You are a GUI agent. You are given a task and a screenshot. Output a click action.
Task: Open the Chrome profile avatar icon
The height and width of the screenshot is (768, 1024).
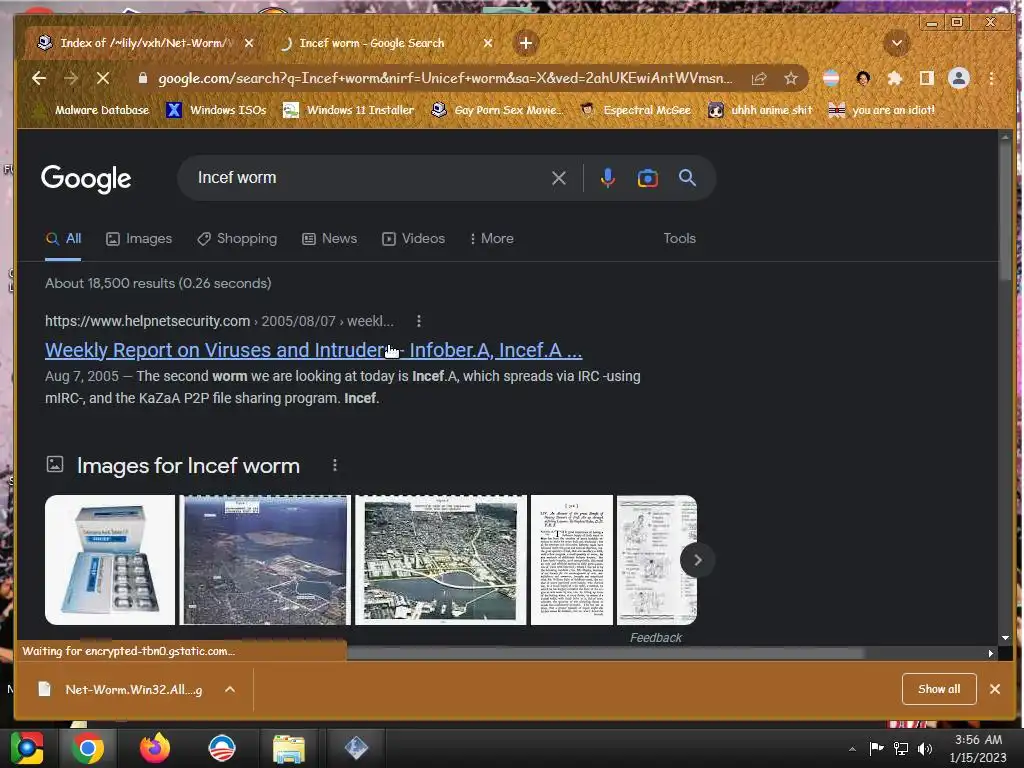[959, 78]
